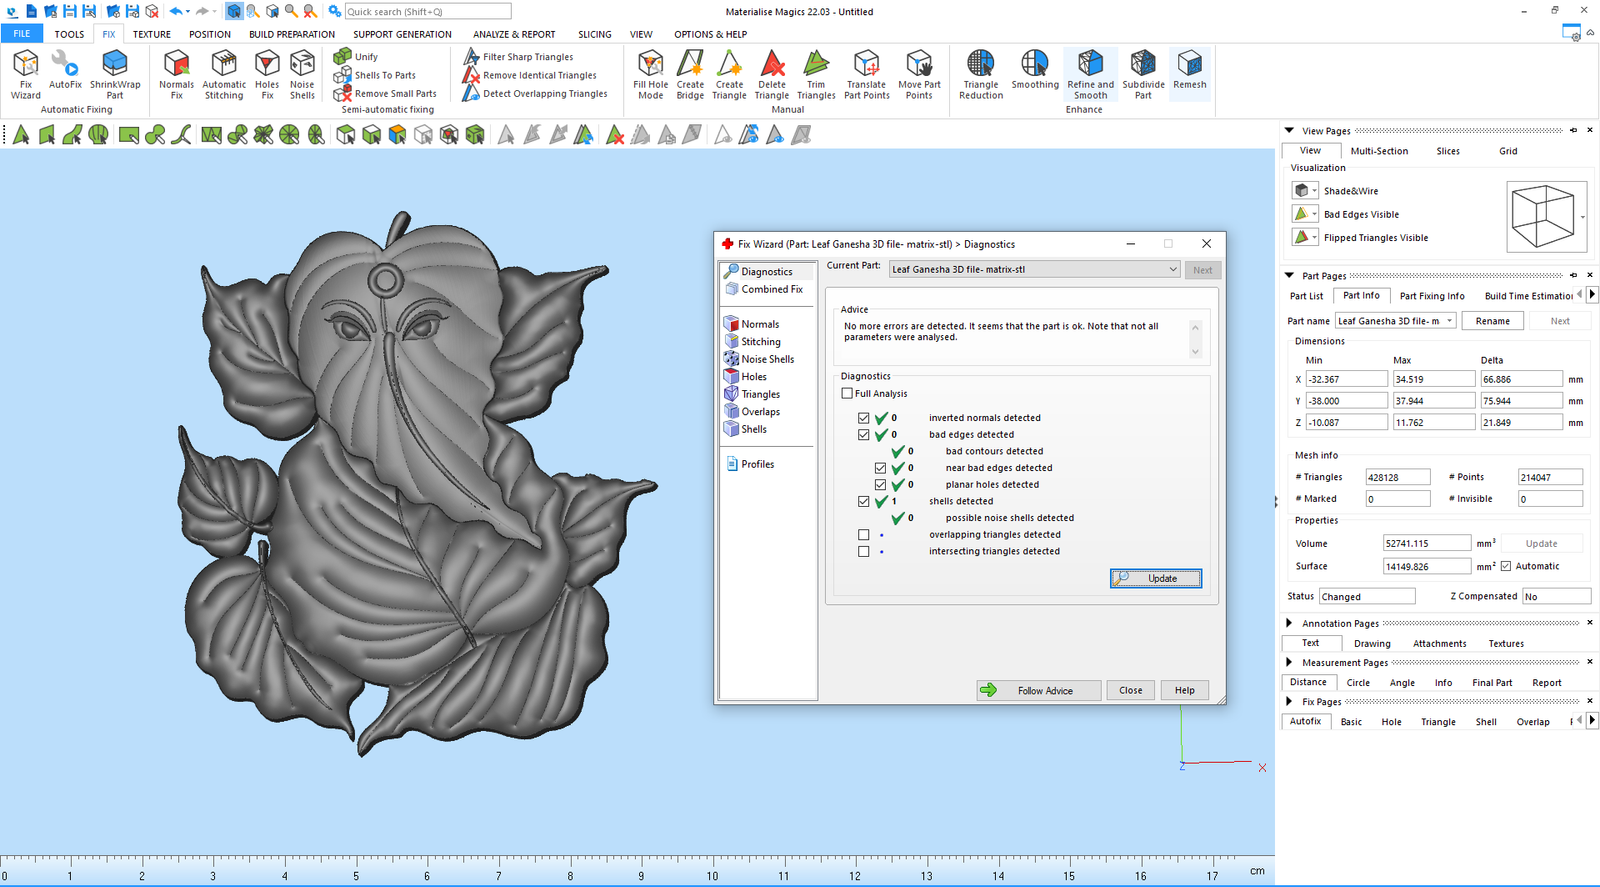Viewport: 1600px width, 887px height.
Task: Click Translate Part Points
Action: pyautogui.click(x=867, y=75)
